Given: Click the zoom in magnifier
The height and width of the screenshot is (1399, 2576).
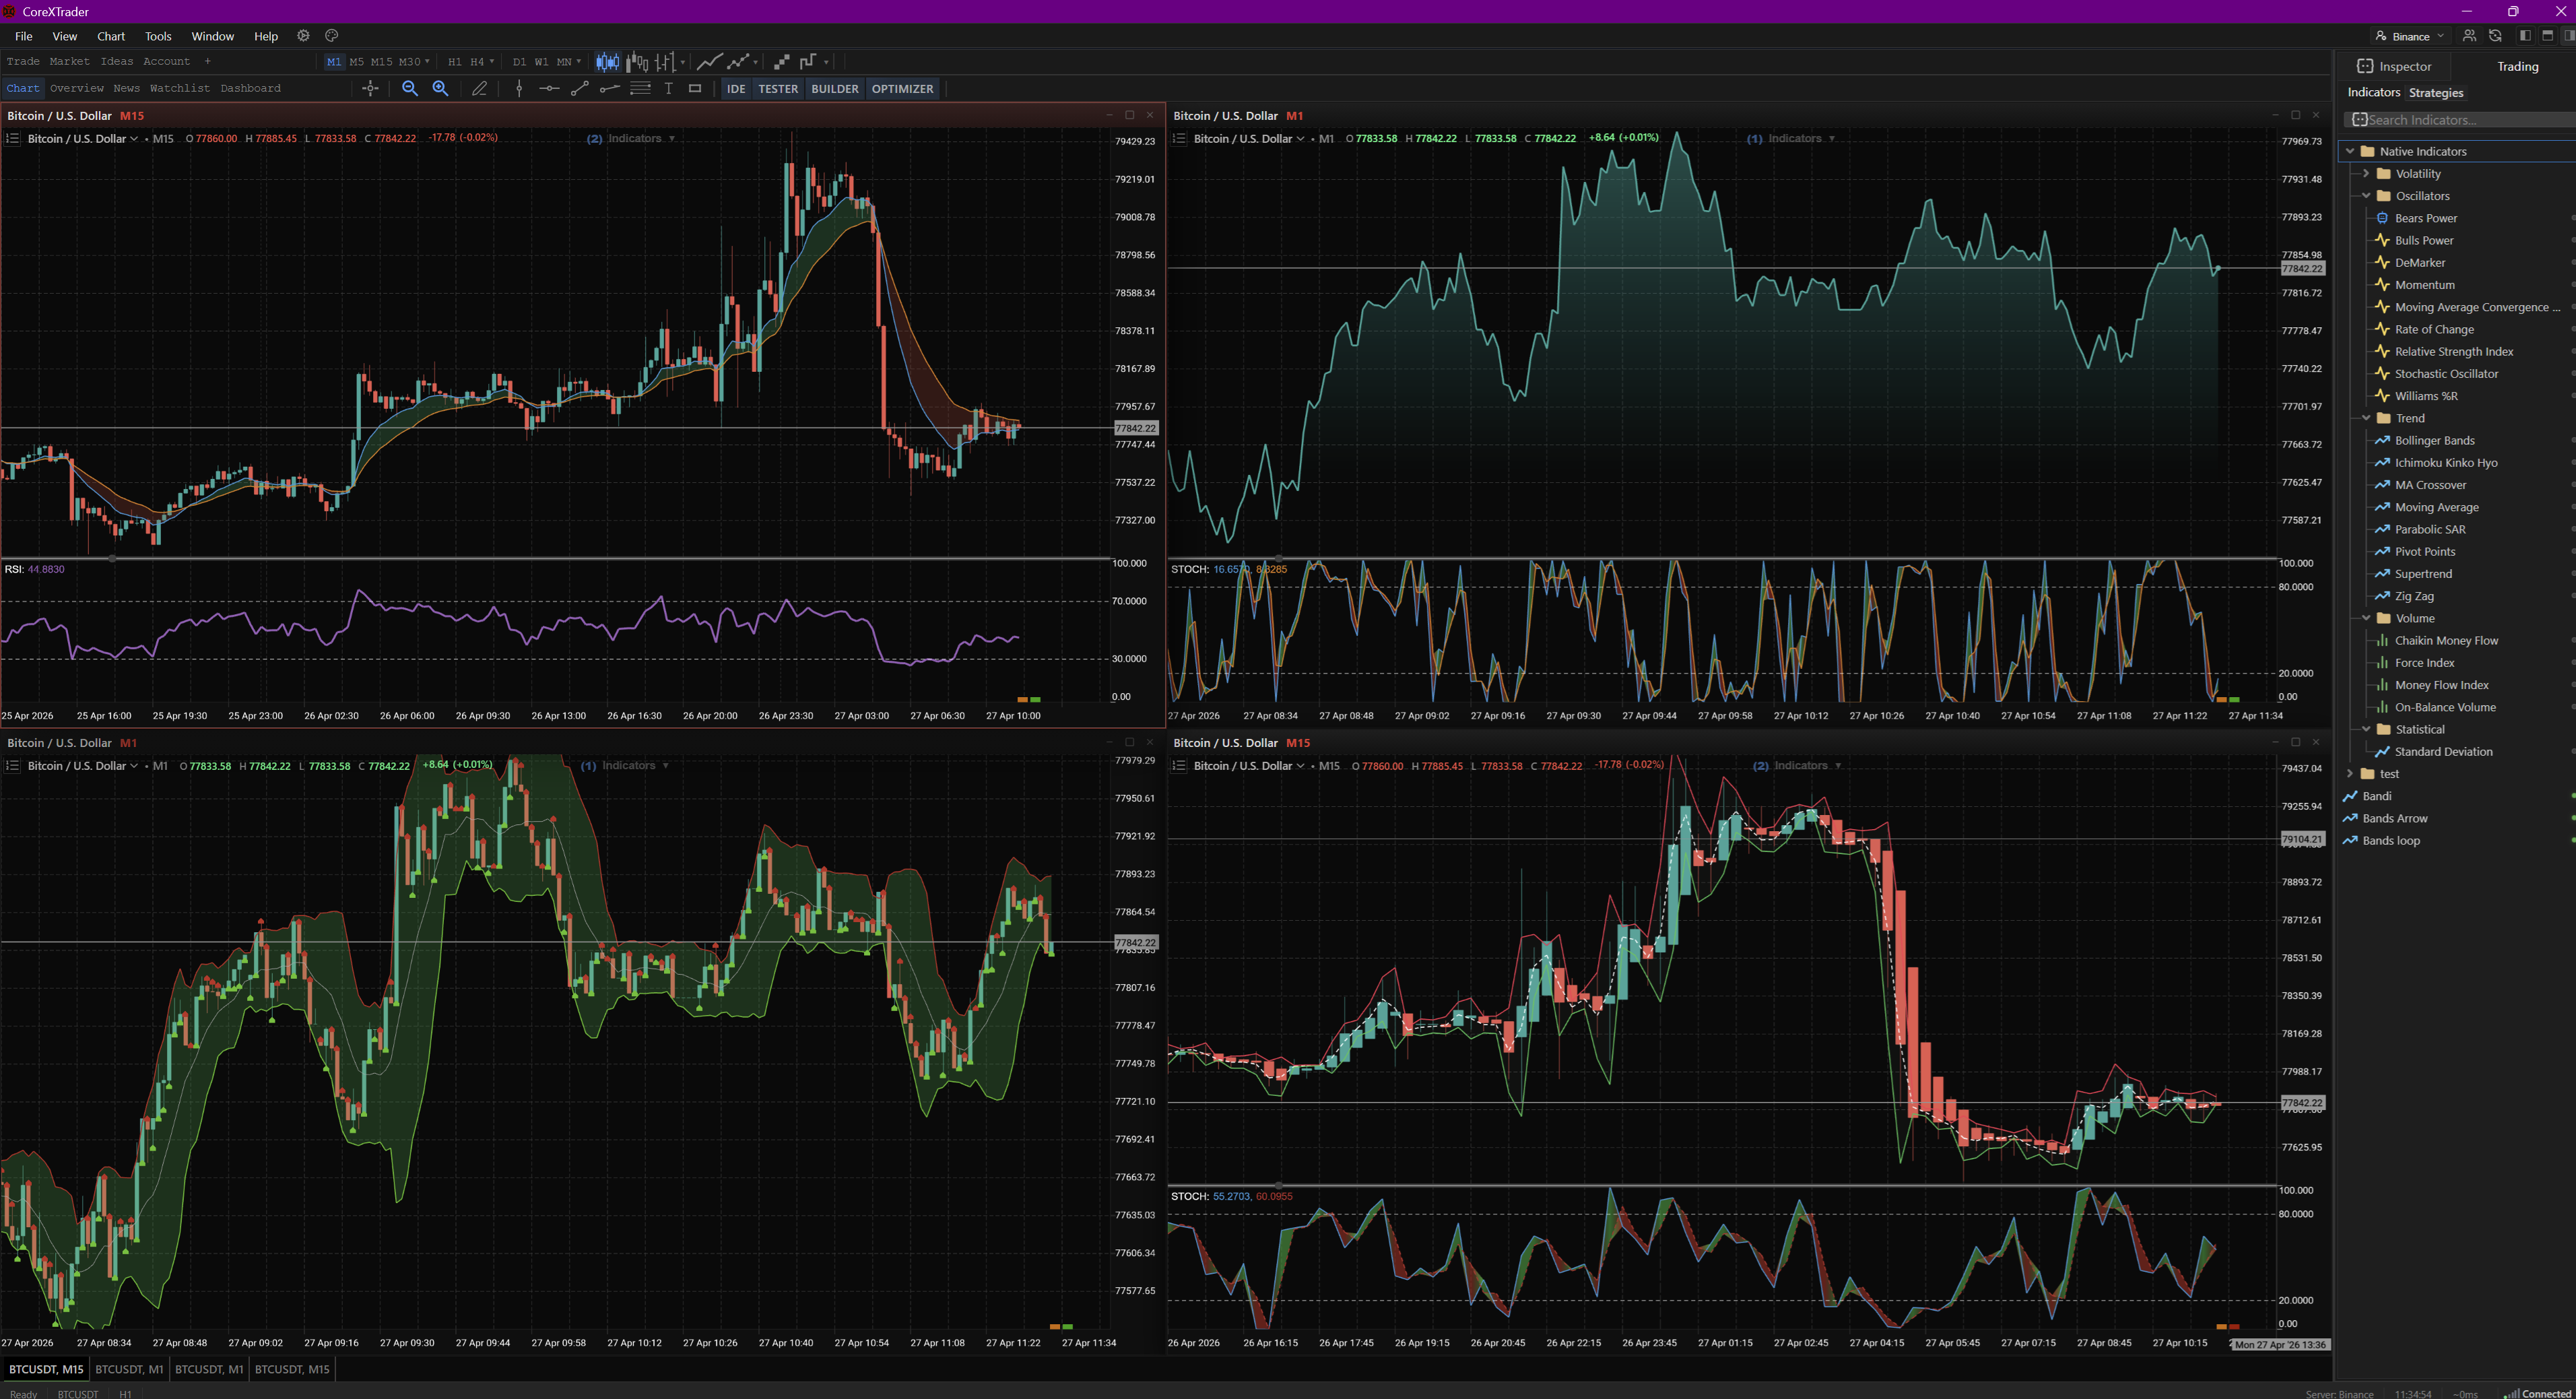Looking at the screenshot, I should point(440,89).
